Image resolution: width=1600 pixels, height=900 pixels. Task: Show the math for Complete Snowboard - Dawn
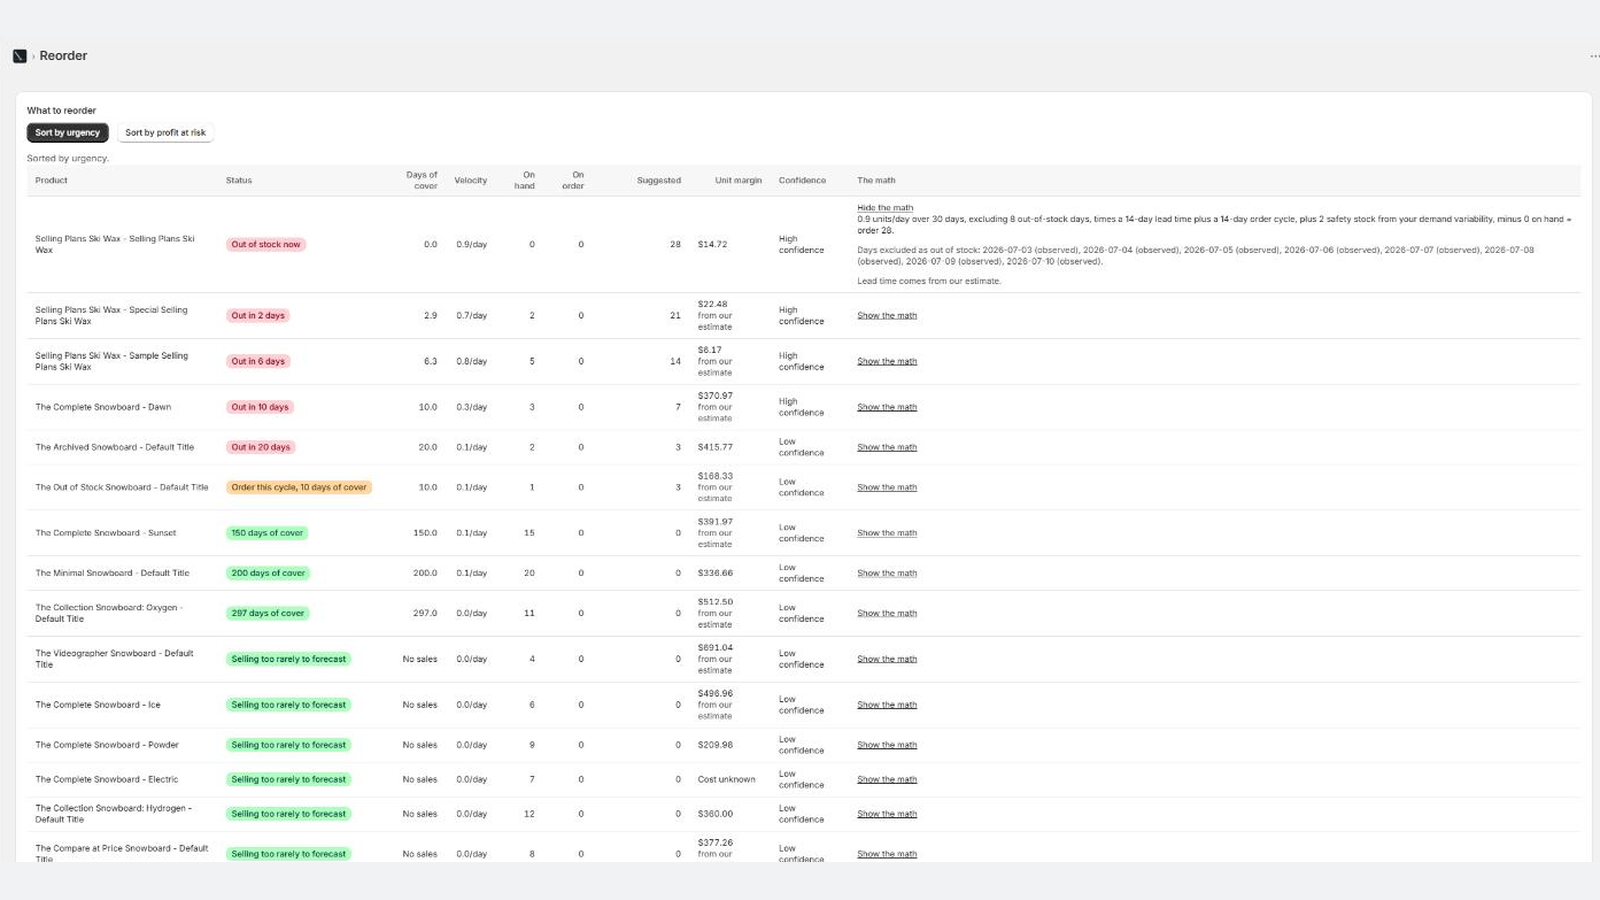coord(887,408)
